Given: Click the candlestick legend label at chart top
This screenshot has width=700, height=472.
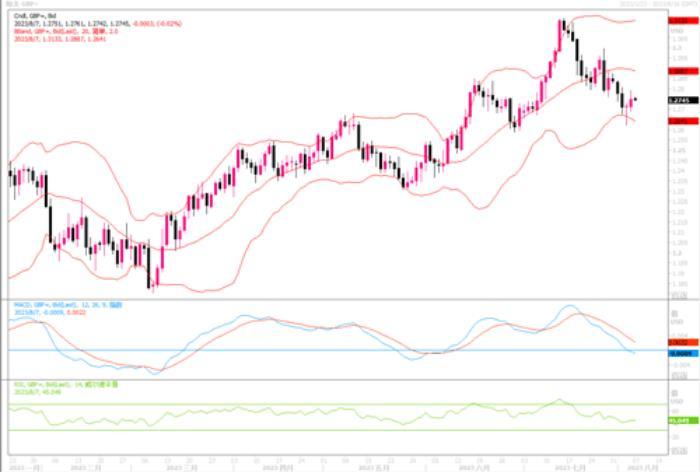Looking at the screenshot, I should click(35, 16).
